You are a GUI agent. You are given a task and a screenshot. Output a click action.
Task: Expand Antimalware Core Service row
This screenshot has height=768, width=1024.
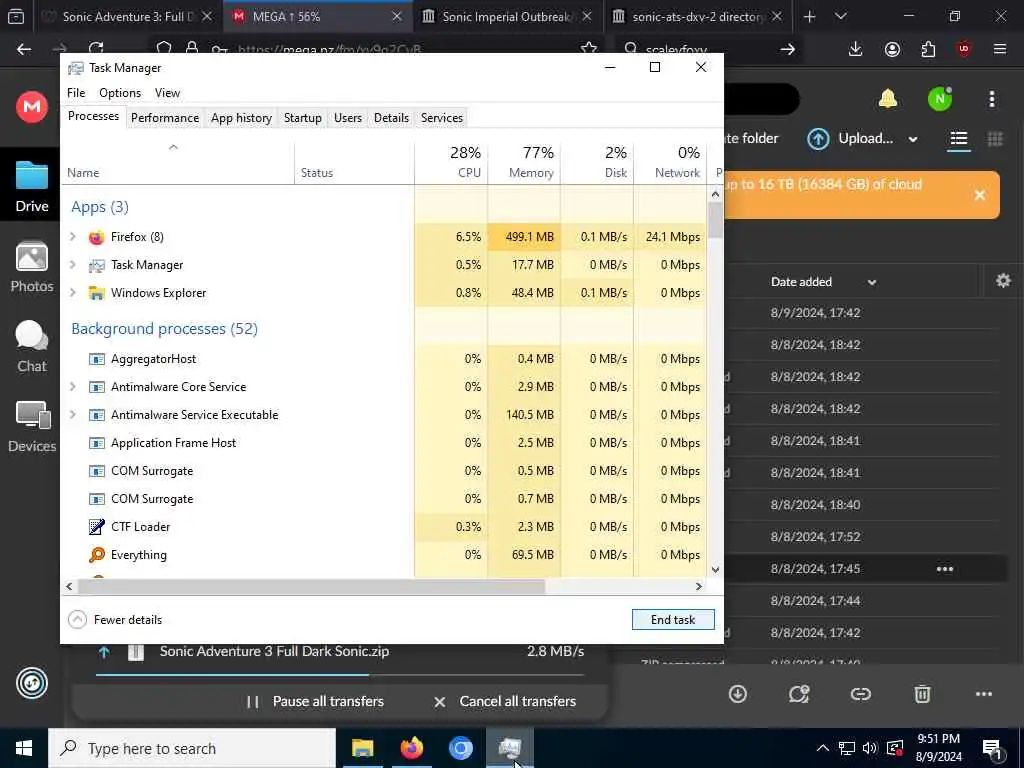coord(72,387)
